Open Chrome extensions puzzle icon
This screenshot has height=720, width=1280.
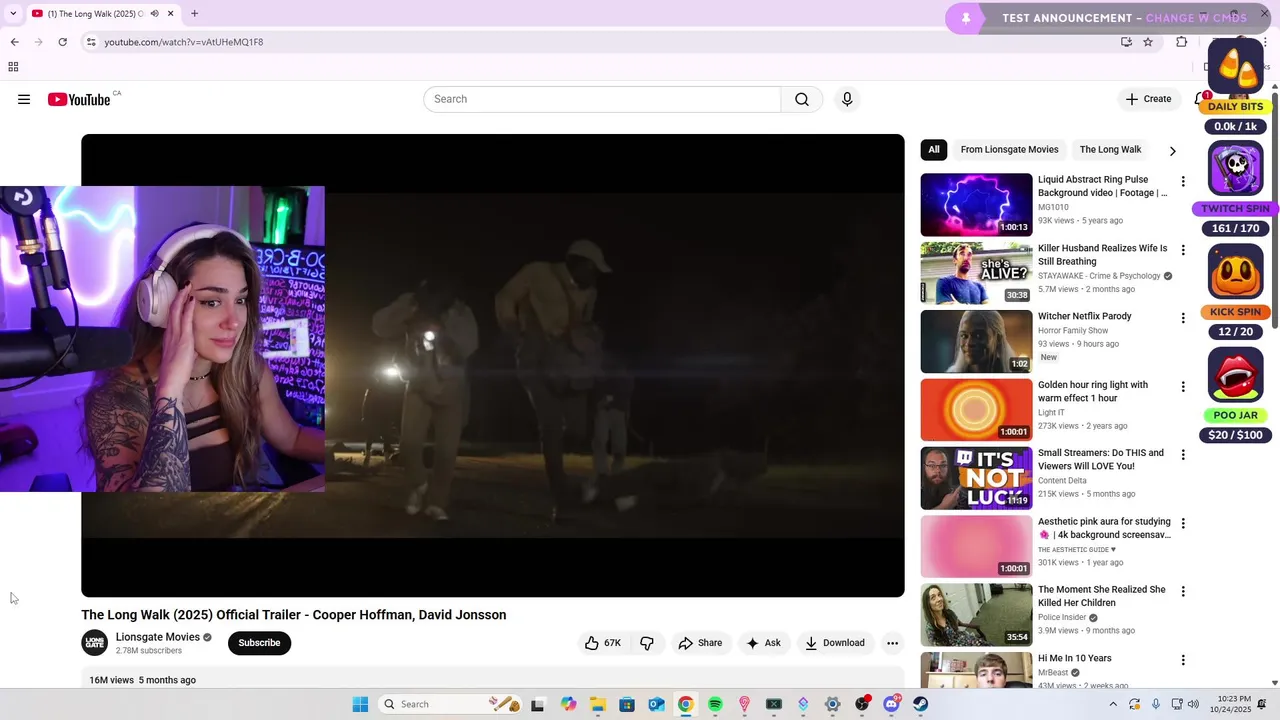coord(1181,42)
